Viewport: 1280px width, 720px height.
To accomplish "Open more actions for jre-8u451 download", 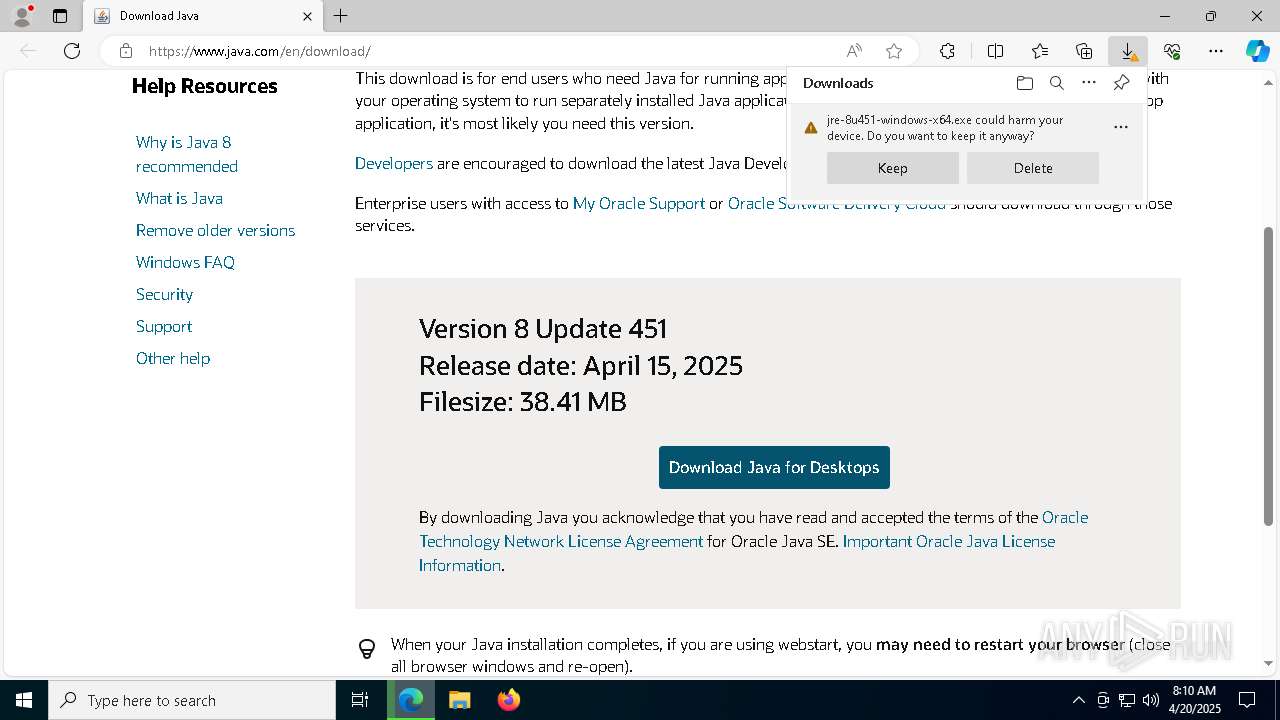I will [x=1121, y=127].
